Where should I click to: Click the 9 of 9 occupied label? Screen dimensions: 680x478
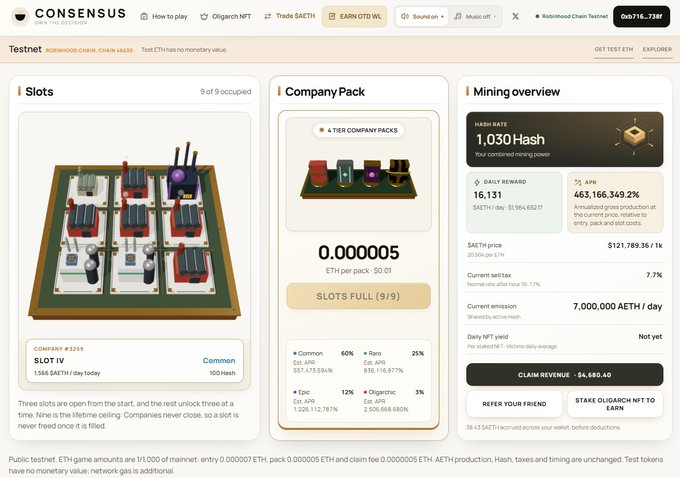(226, 92)
